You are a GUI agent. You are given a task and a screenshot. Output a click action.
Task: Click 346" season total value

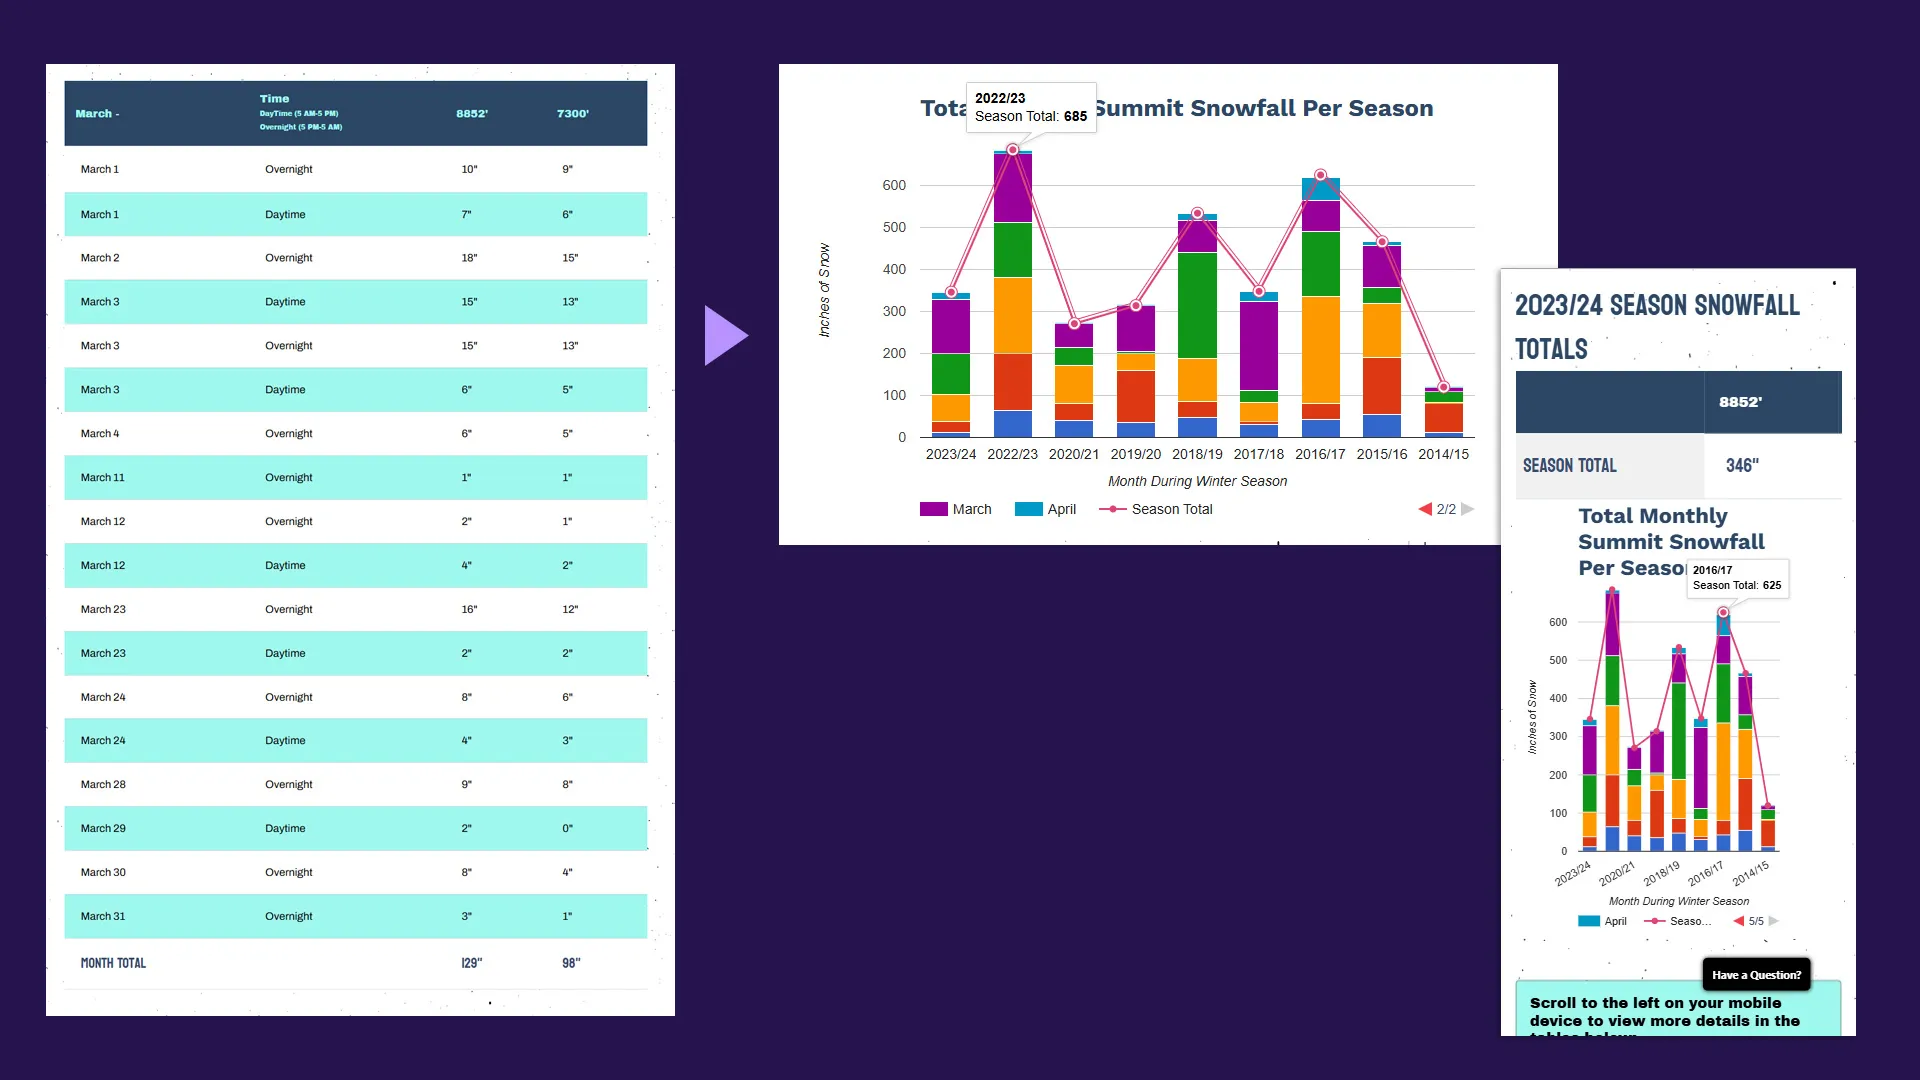[1742, 466]
